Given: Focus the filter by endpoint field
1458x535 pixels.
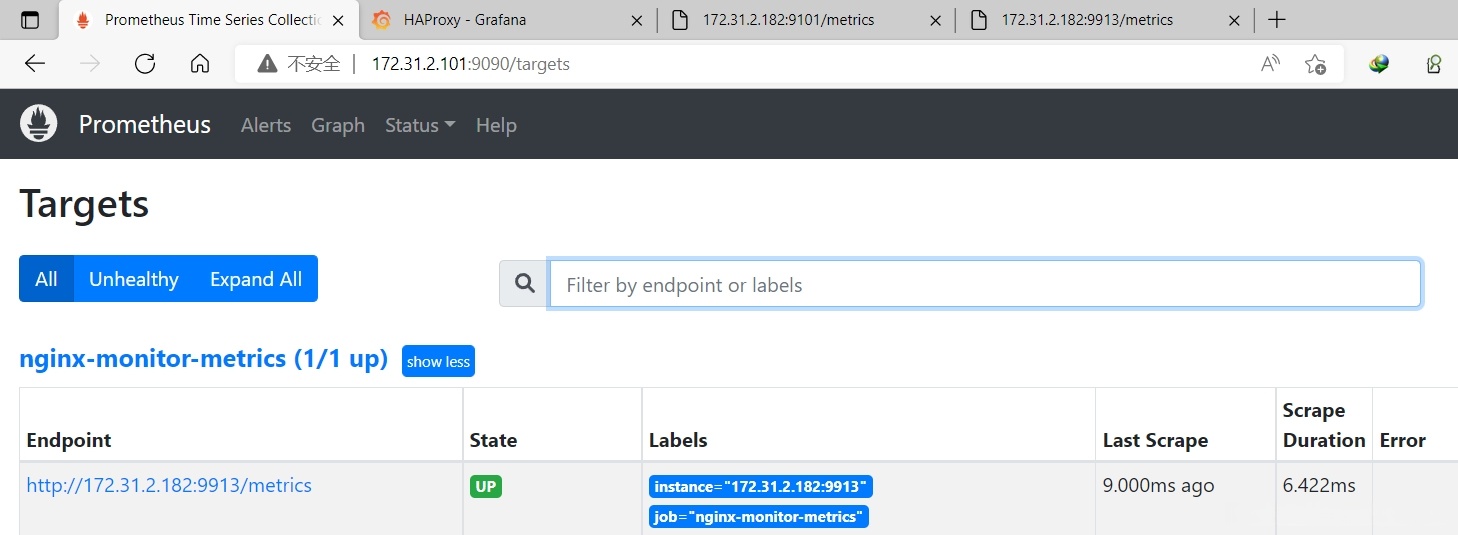Looking at the screenshot, I should click(984, 285).
